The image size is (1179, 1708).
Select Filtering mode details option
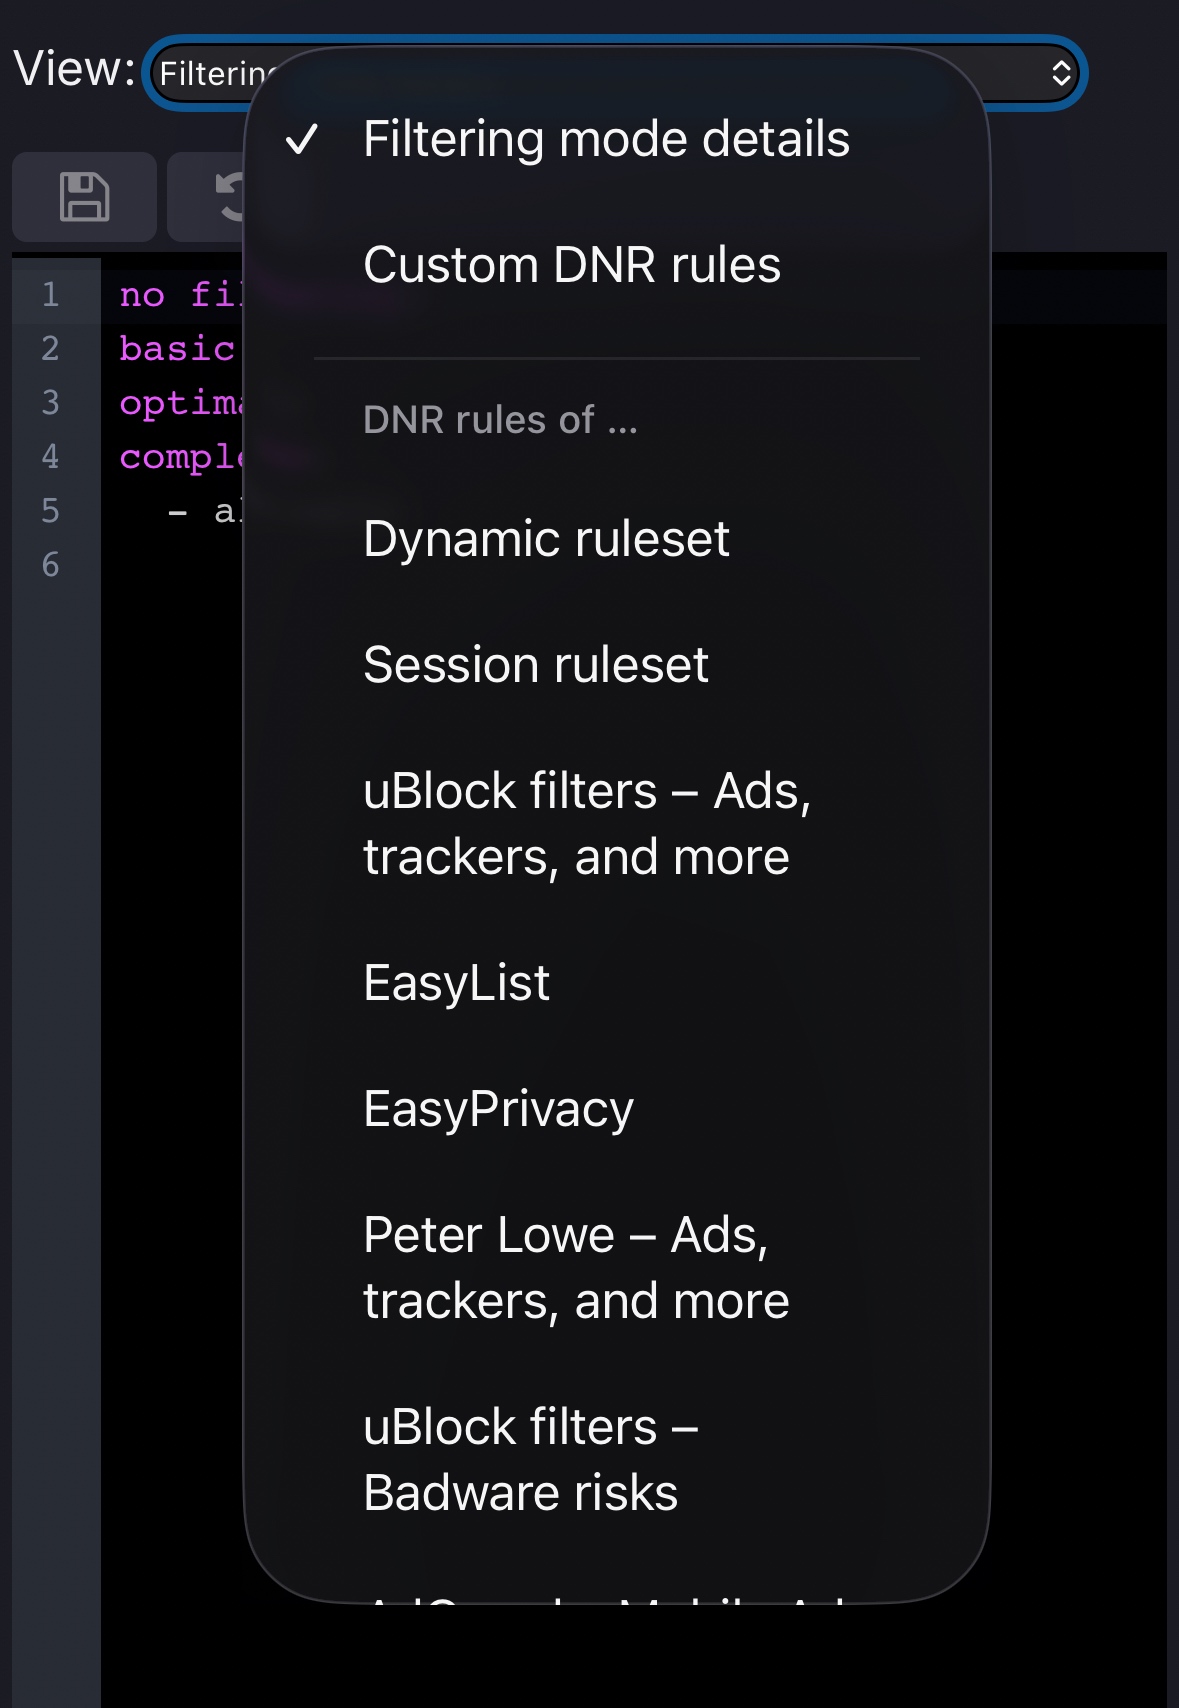click(x=606, y=139)
